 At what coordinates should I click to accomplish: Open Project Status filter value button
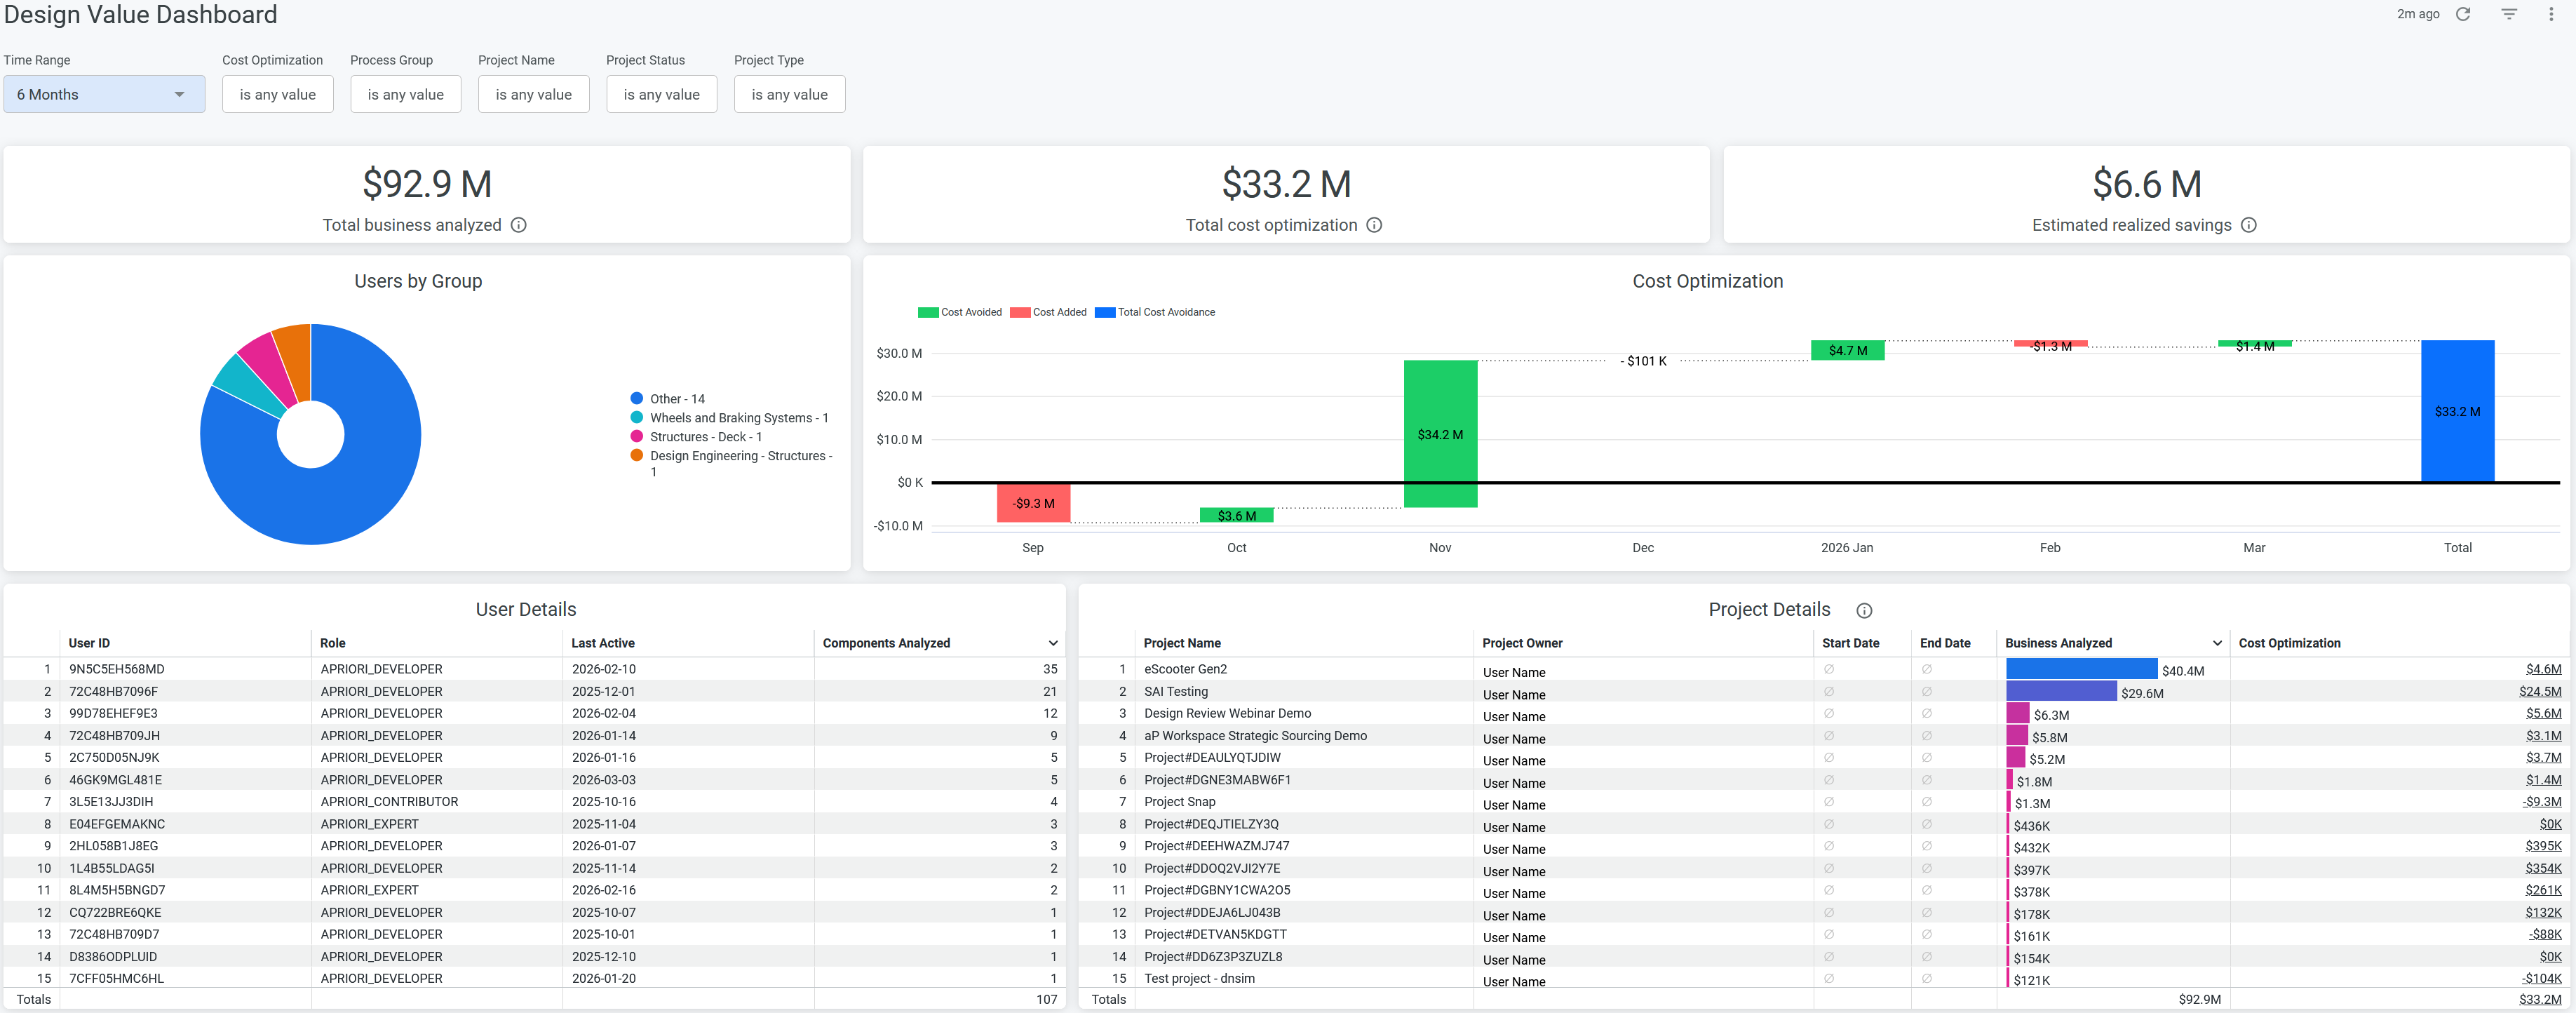(661, 94)
